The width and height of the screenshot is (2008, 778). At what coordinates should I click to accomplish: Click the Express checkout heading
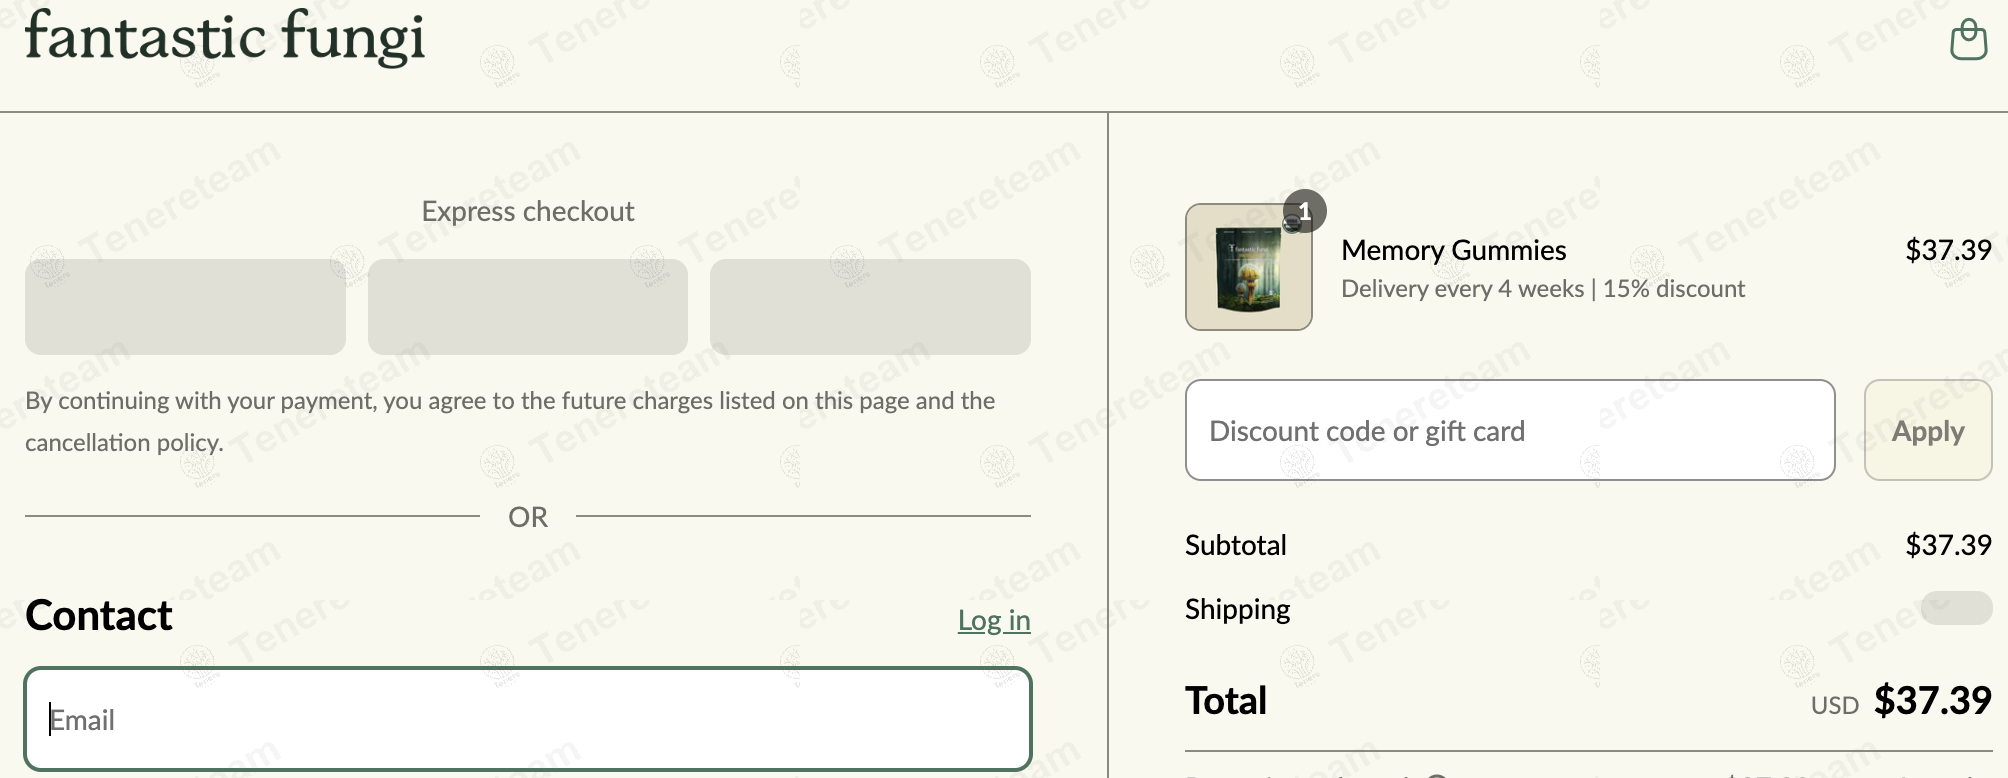tap(528, 211)
